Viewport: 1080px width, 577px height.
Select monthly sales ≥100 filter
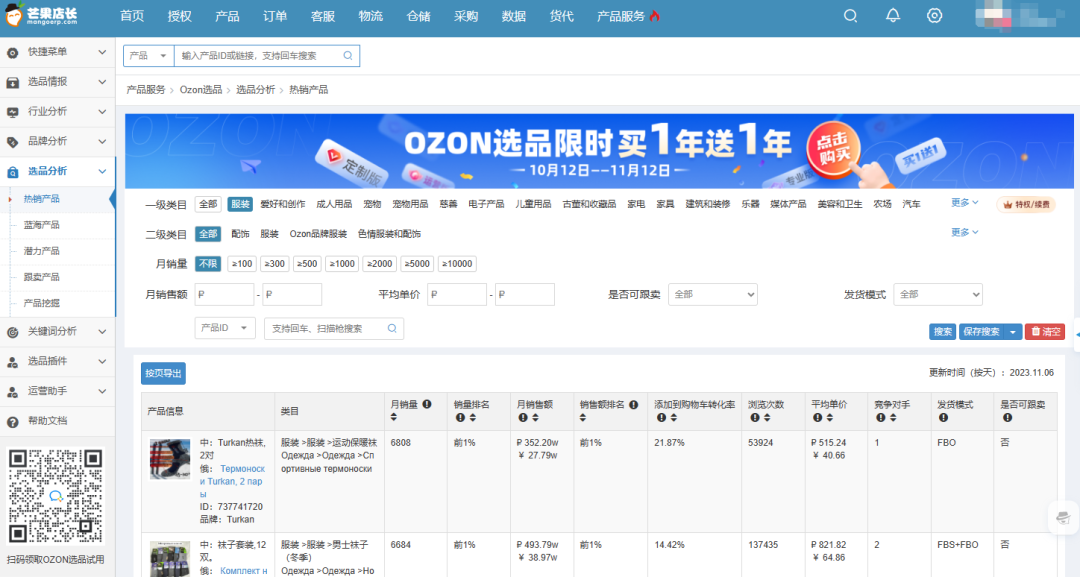pyautogui.click(x=242, y=264)
